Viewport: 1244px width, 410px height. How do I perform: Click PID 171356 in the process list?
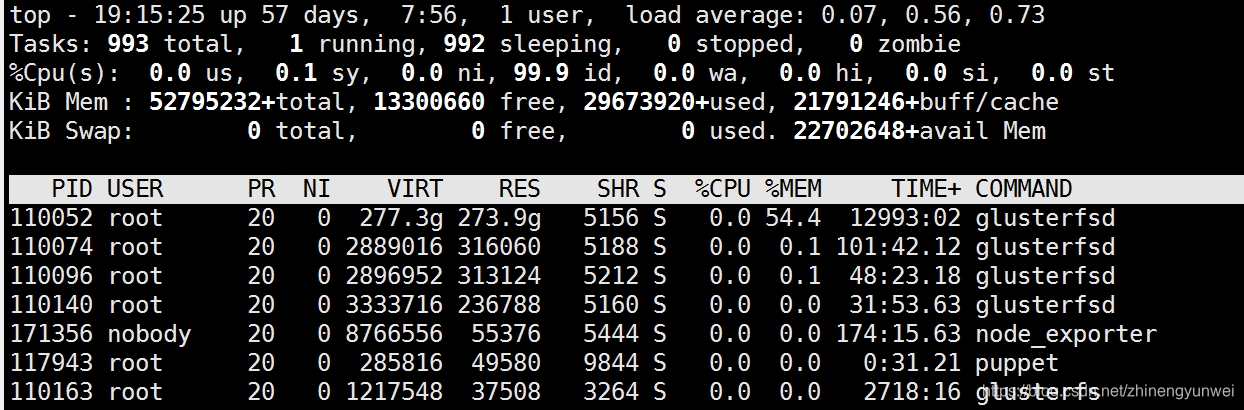point(50,334)
